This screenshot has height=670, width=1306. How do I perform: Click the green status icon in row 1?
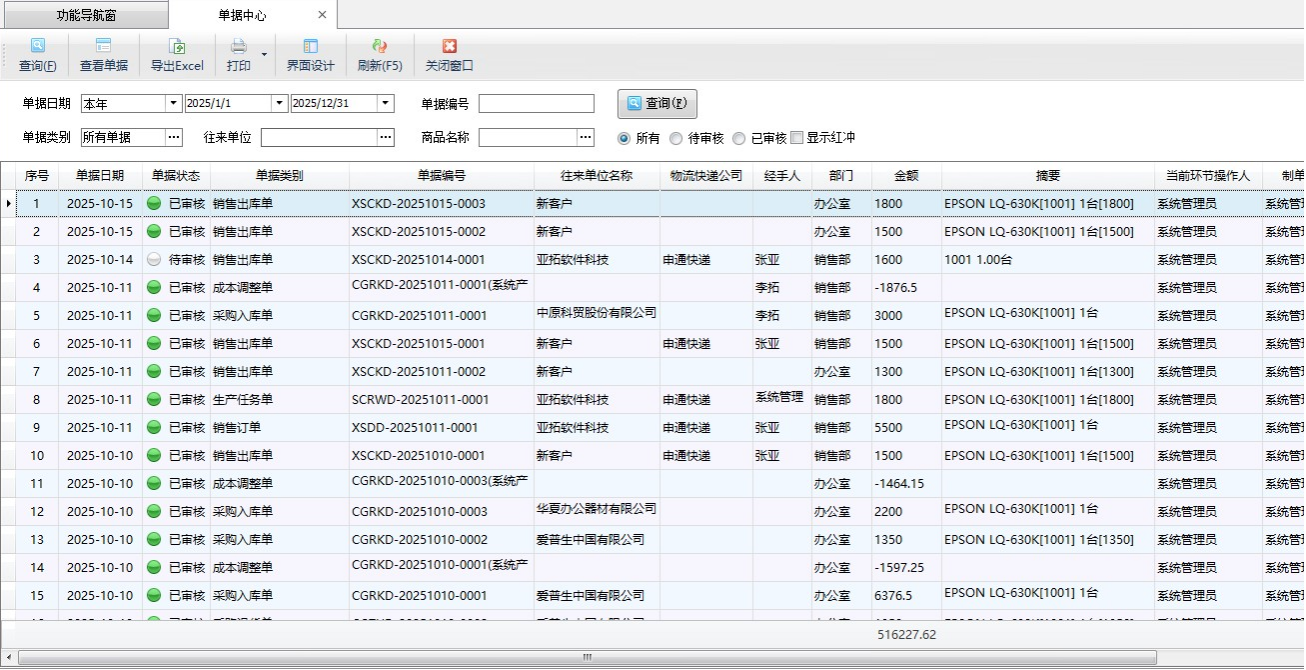[154, 204]
